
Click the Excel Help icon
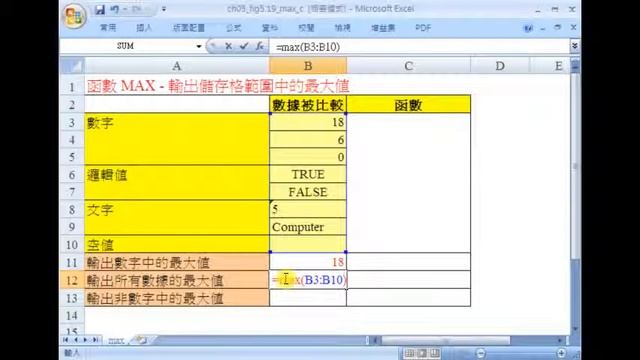pos(528,28)
